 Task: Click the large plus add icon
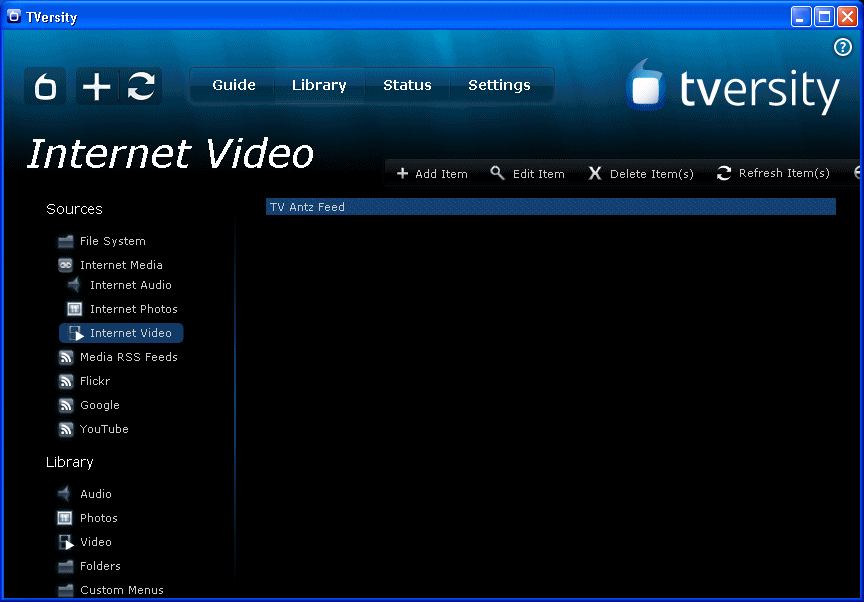97,86
